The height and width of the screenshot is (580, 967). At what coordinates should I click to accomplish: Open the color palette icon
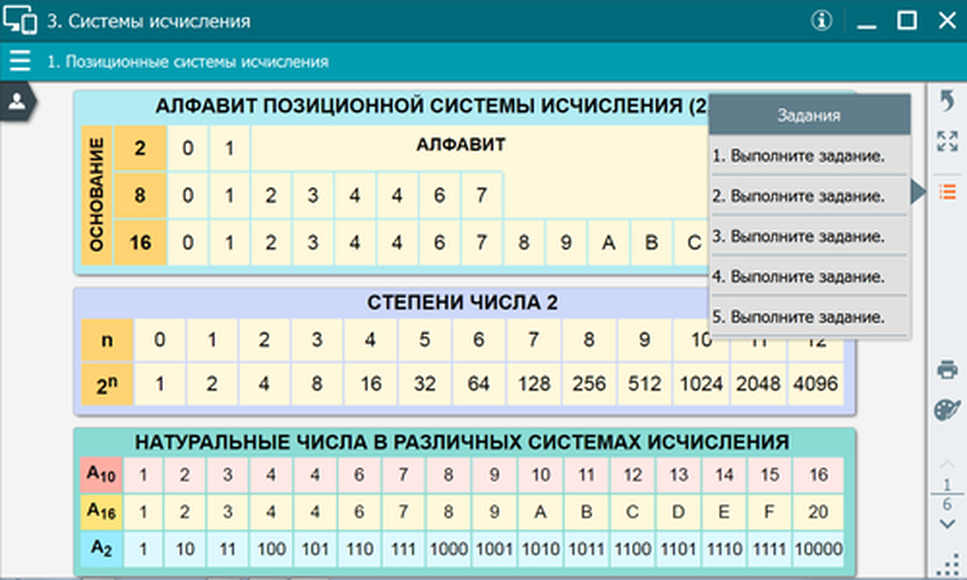(x=947, y=409)
